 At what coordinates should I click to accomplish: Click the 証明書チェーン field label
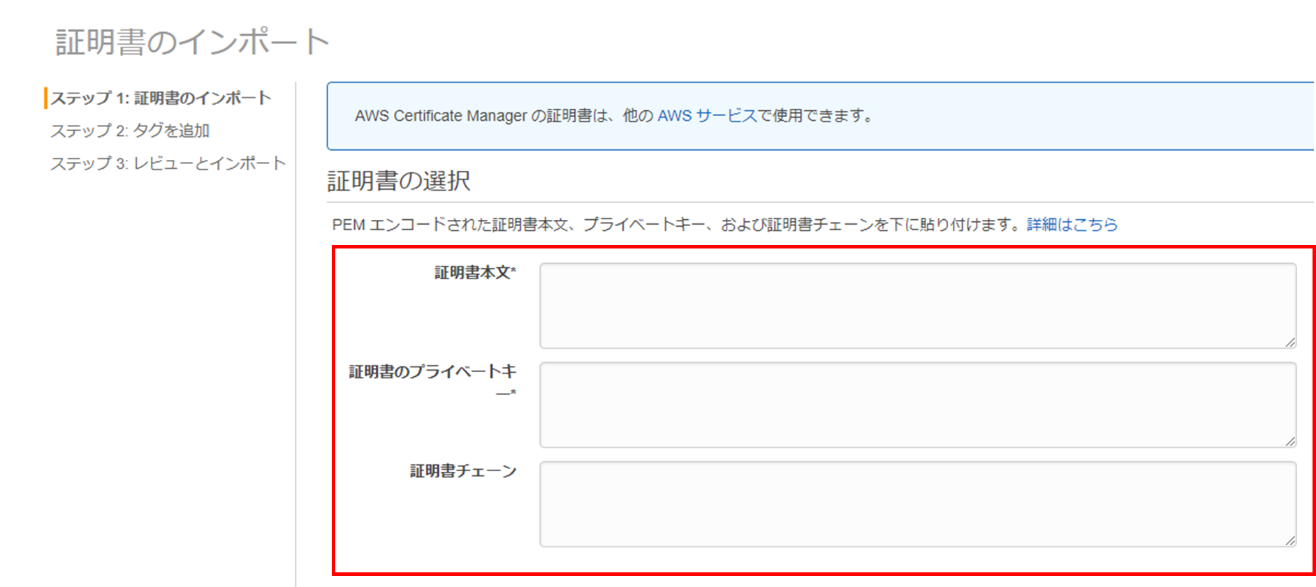point(463,471)
